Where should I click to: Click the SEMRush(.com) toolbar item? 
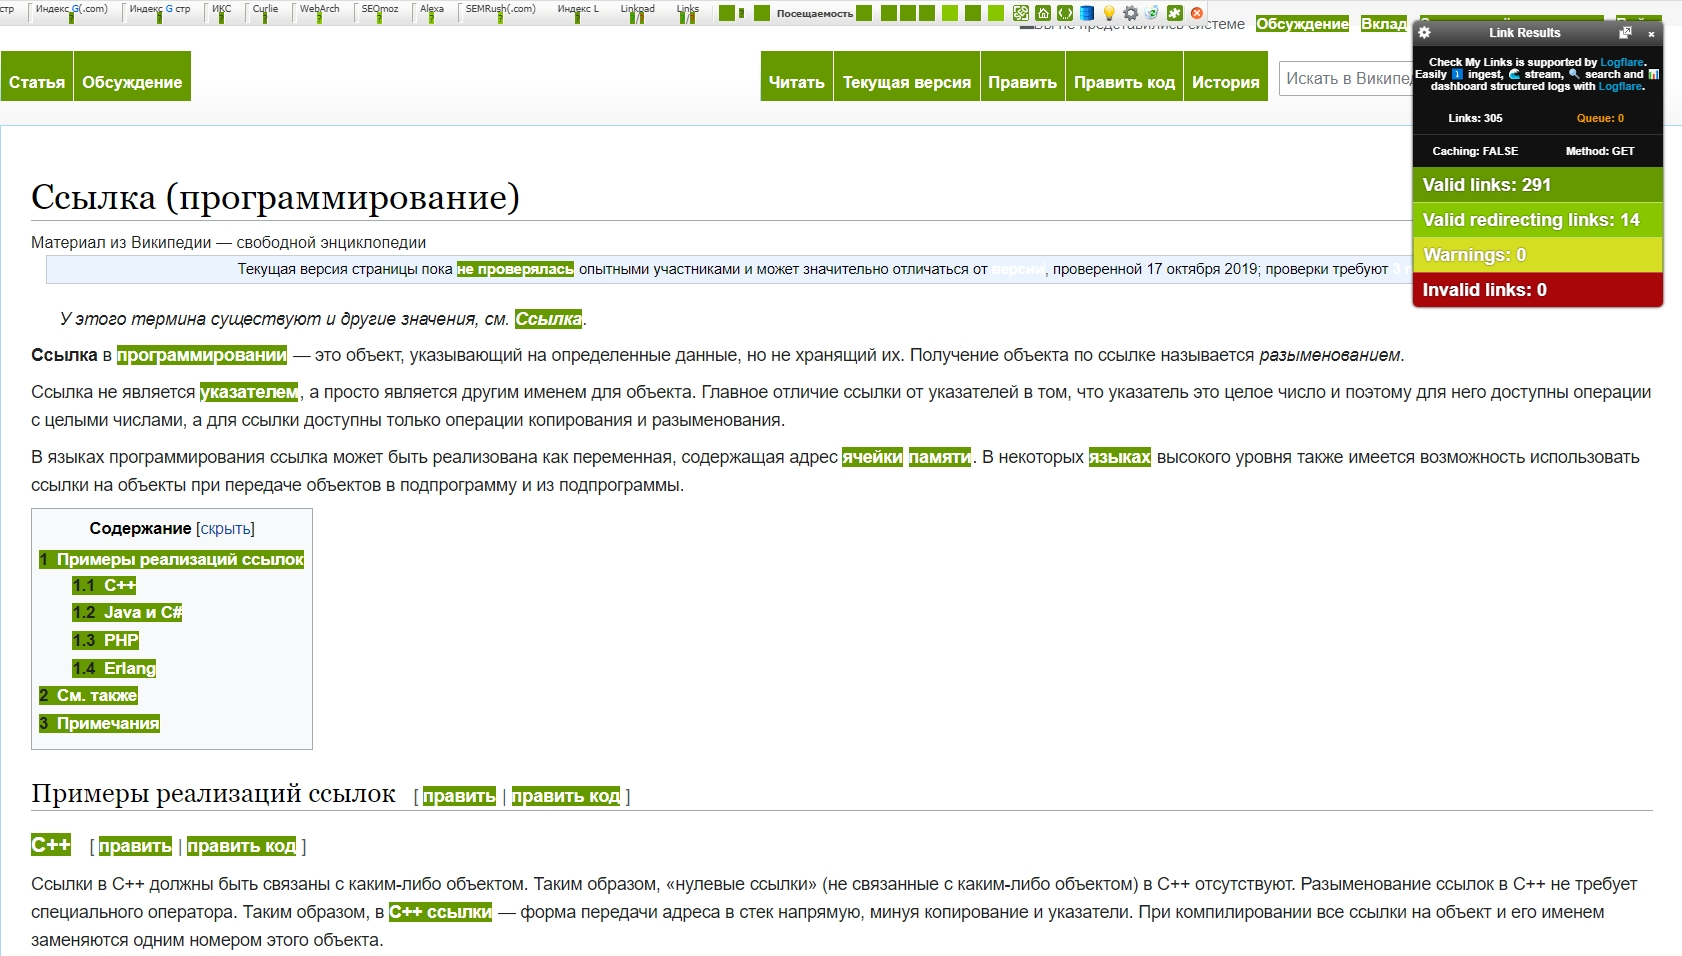coord(501,11)
